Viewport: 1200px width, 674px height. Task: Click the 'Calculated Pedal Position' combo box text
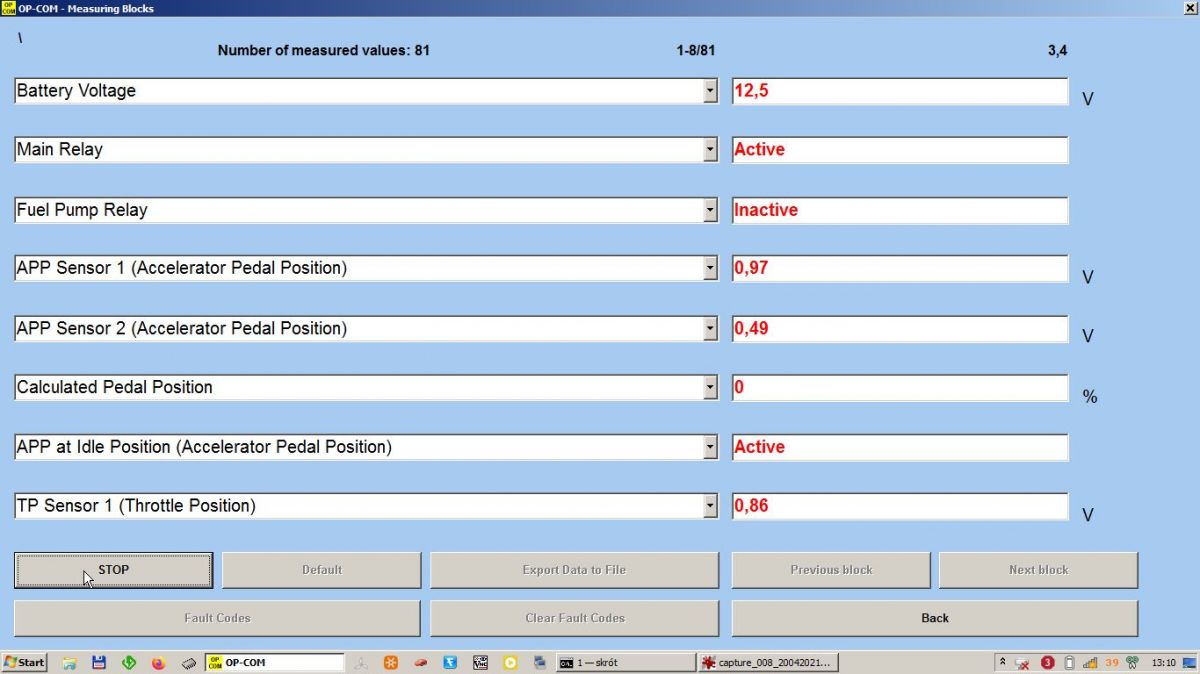114,387
